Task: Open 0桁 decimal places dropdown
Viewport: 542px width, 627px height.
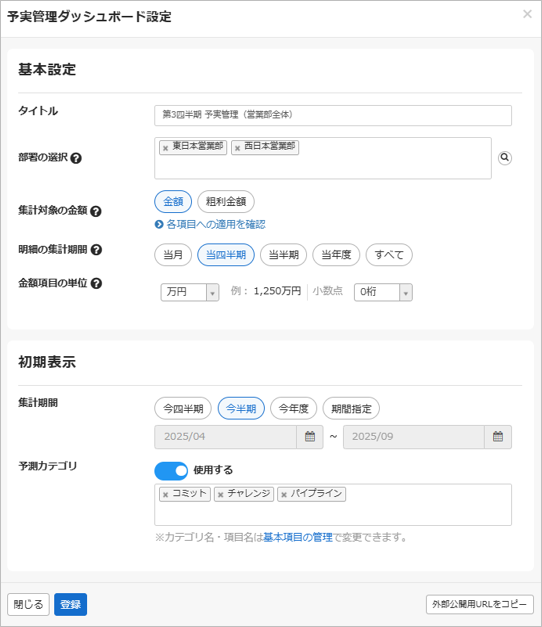Action: point(383,292)
